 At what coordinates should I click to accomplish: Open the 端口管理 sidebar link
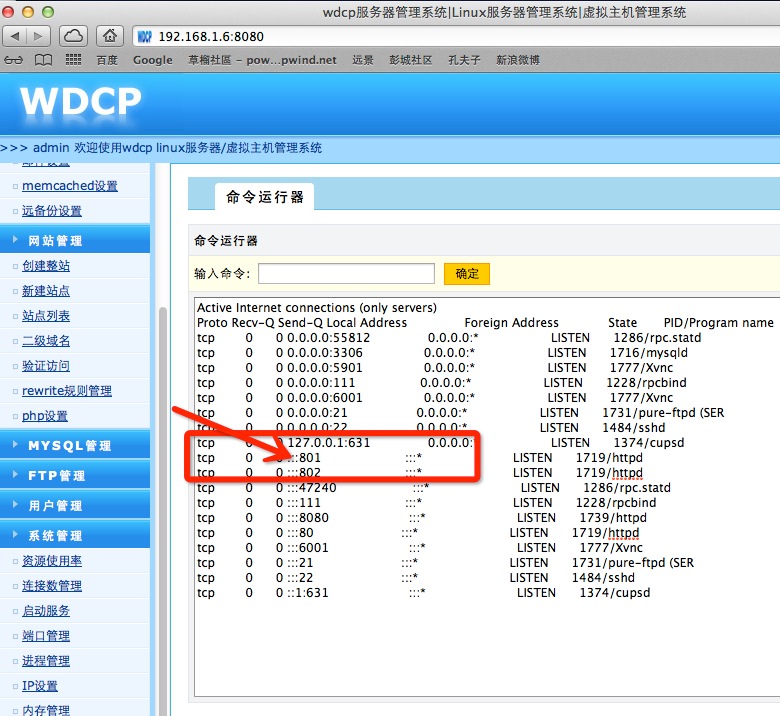(x=46, y=636)
